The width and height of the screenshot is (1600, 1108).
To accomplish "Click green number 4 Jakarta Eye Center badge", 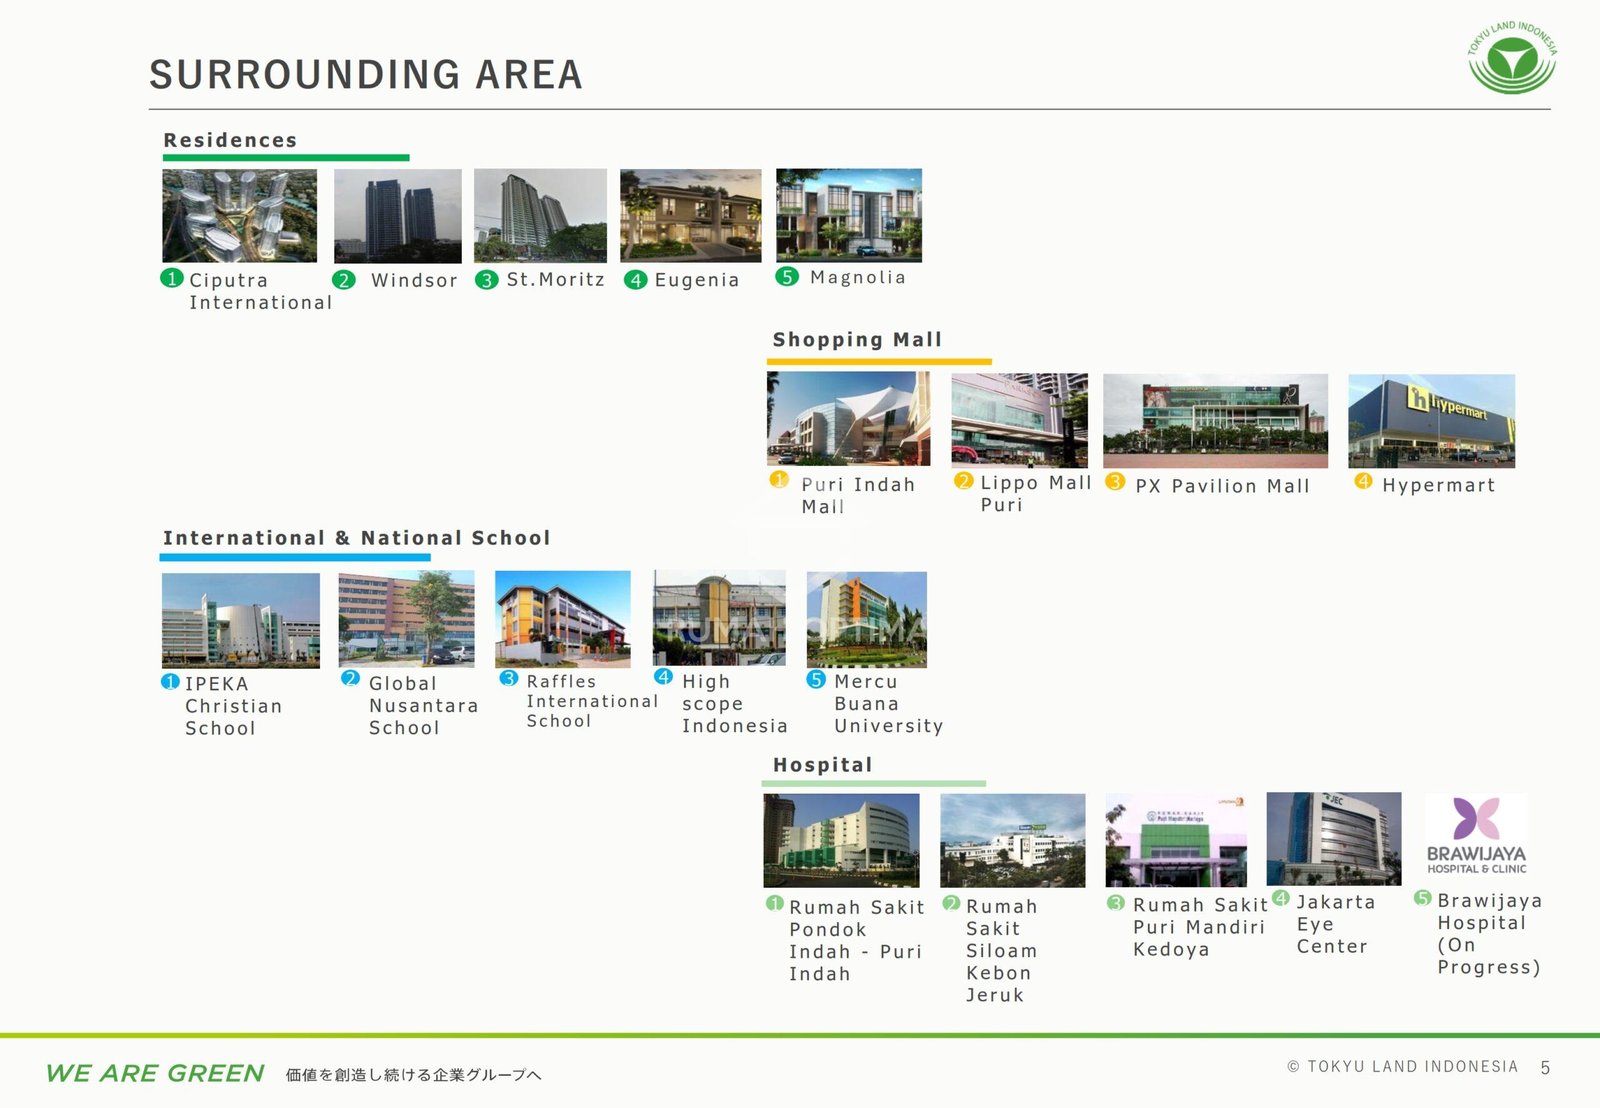I will 1281,898.
